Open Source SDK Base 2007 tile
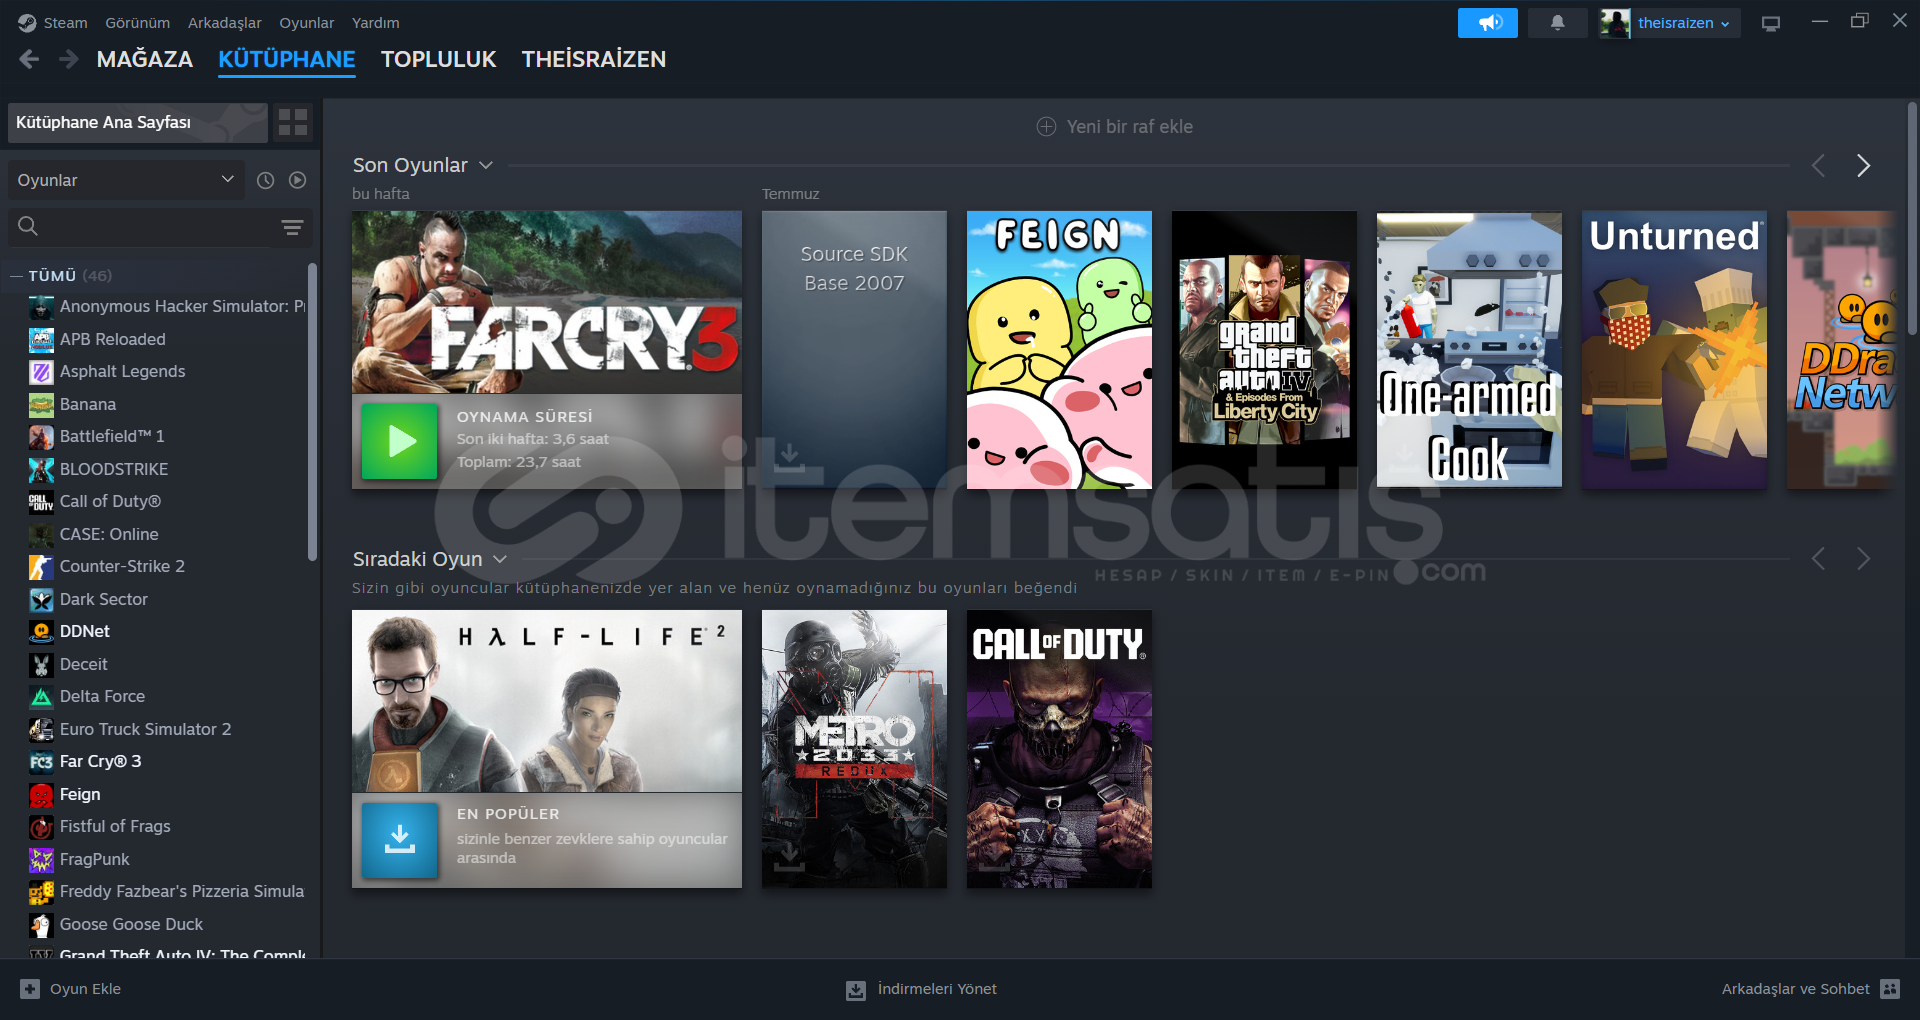 [854, 349]
